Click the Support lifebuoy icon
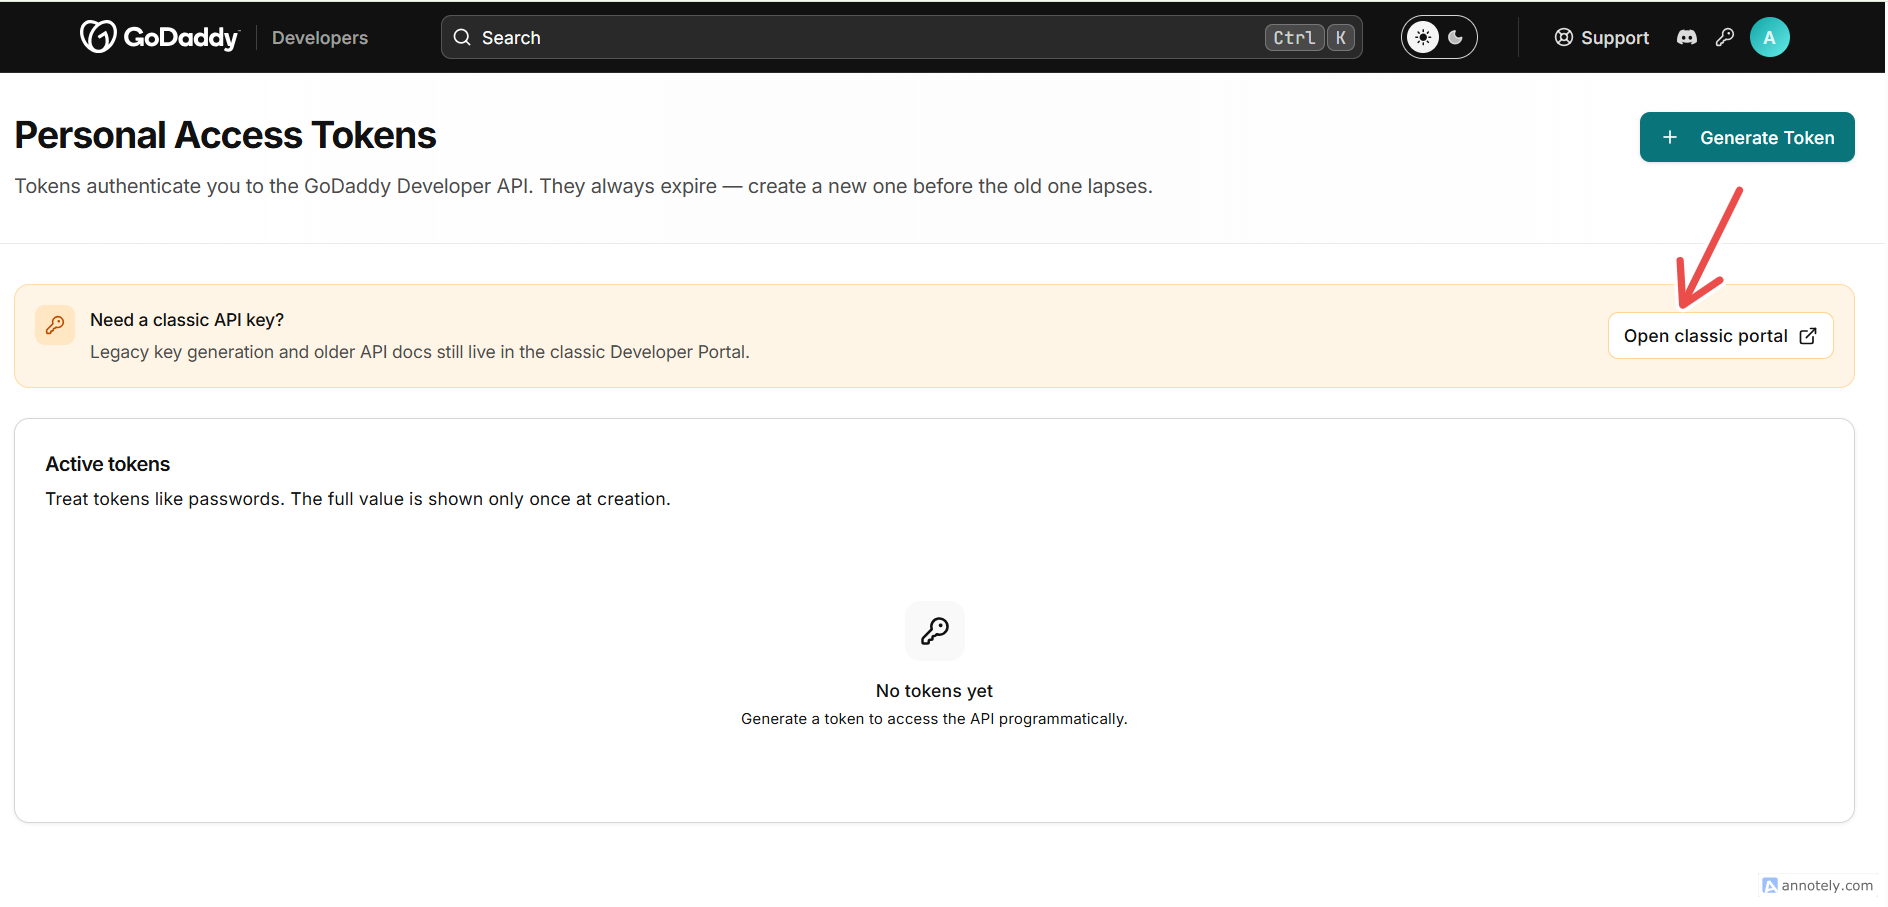This screenshot has width=1888, height=907. pyautogui.click(x=1564, y=37)
